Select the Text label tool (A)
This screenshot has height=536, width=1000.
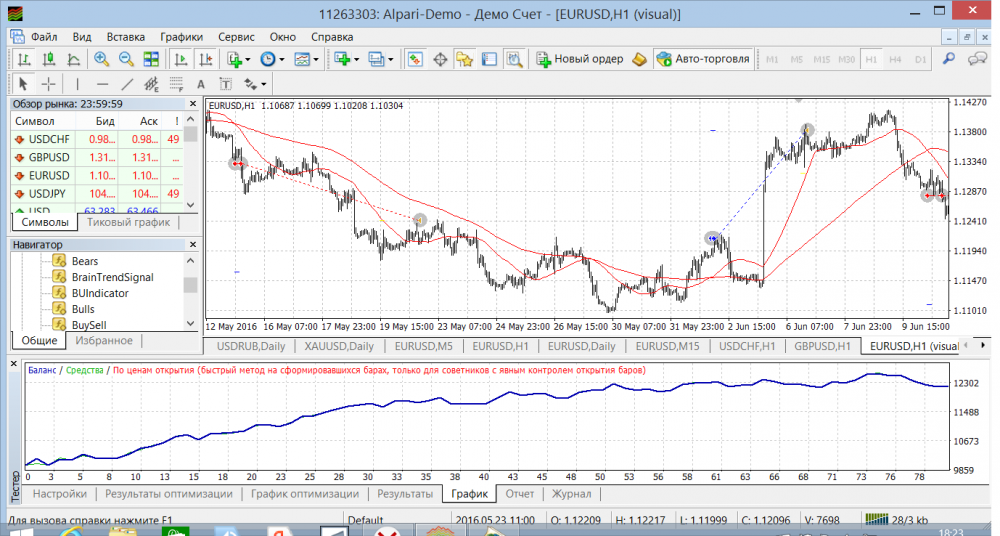[x=200, y=84]
